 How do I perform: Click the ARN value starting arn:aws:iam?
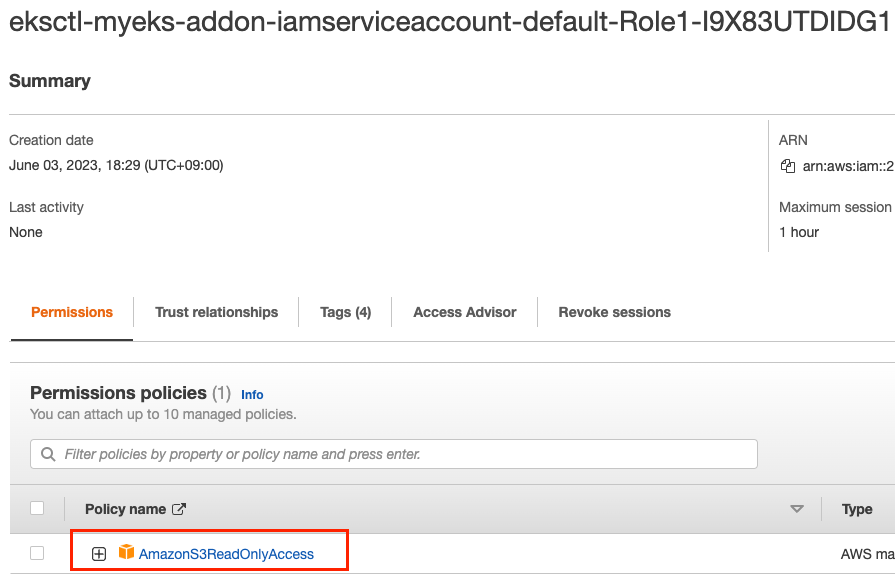(848, 166)
